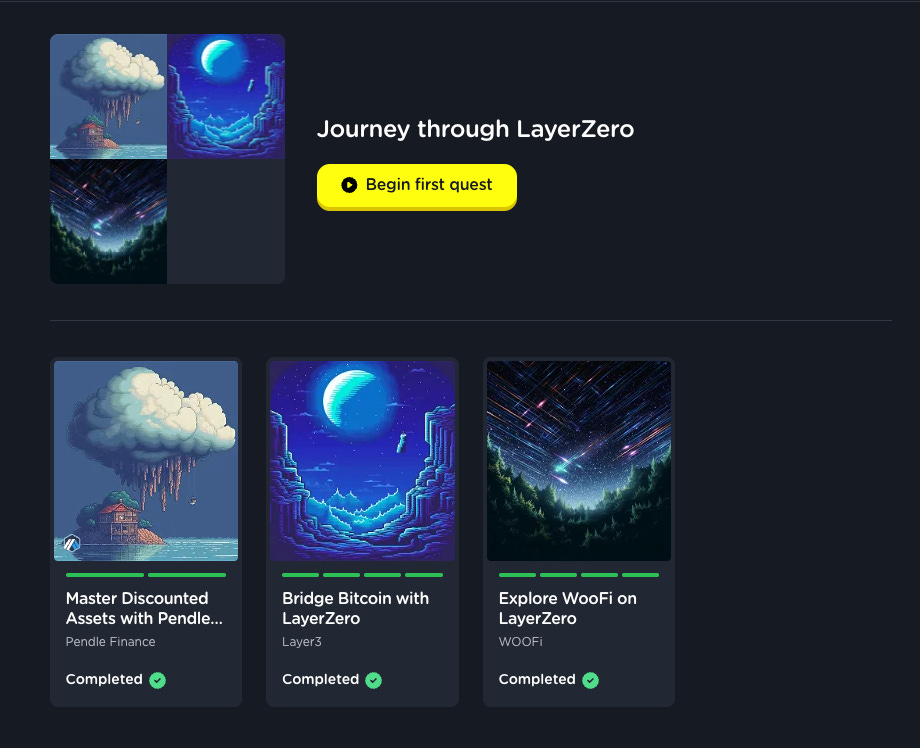Open the Bridge Bitcoin with LayerZero quest title
This screenshot has height=748, width=920.
(x=356, y=608)
